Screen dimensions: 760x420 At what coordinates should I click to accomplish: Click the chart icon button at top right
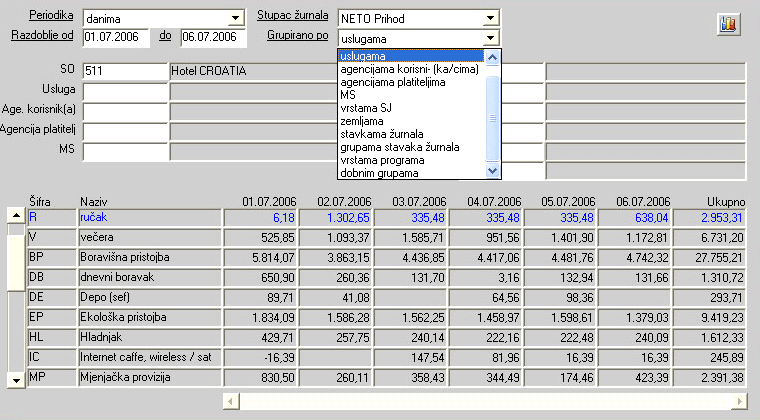(728, 24)
